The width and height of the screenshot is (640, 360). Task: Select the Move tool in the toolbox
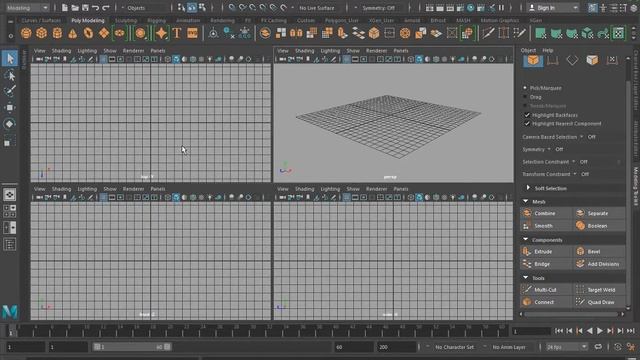(x=10, y=107)
